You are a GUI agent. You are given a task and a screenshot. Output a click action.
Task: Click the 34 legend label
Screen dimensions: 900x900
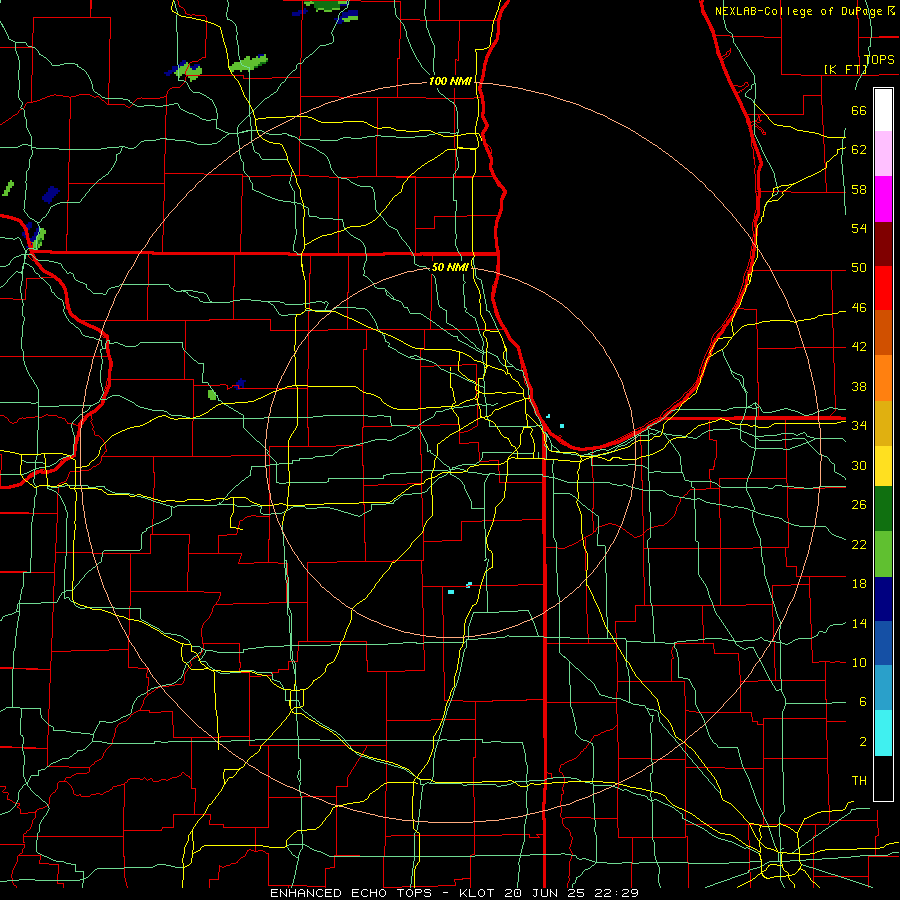click(x=859, y=426)
